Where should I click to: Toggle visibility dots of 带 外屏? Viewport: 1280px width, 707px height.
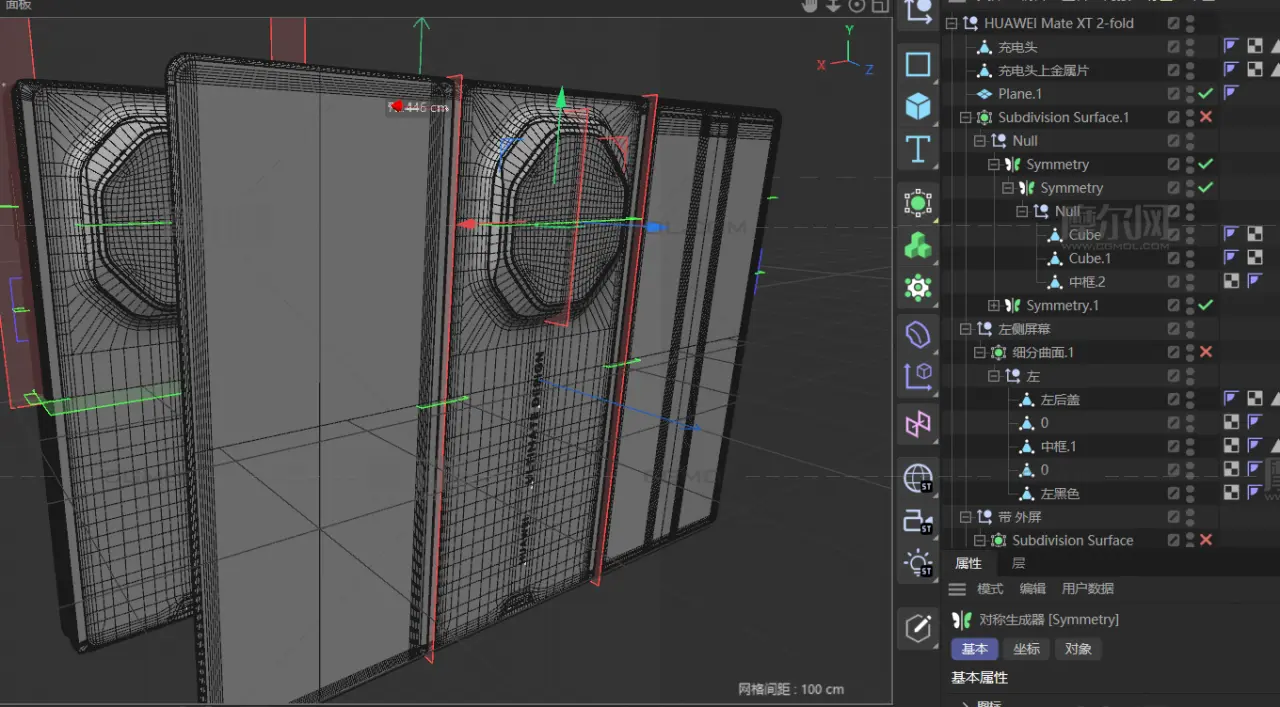[1190, 517]
